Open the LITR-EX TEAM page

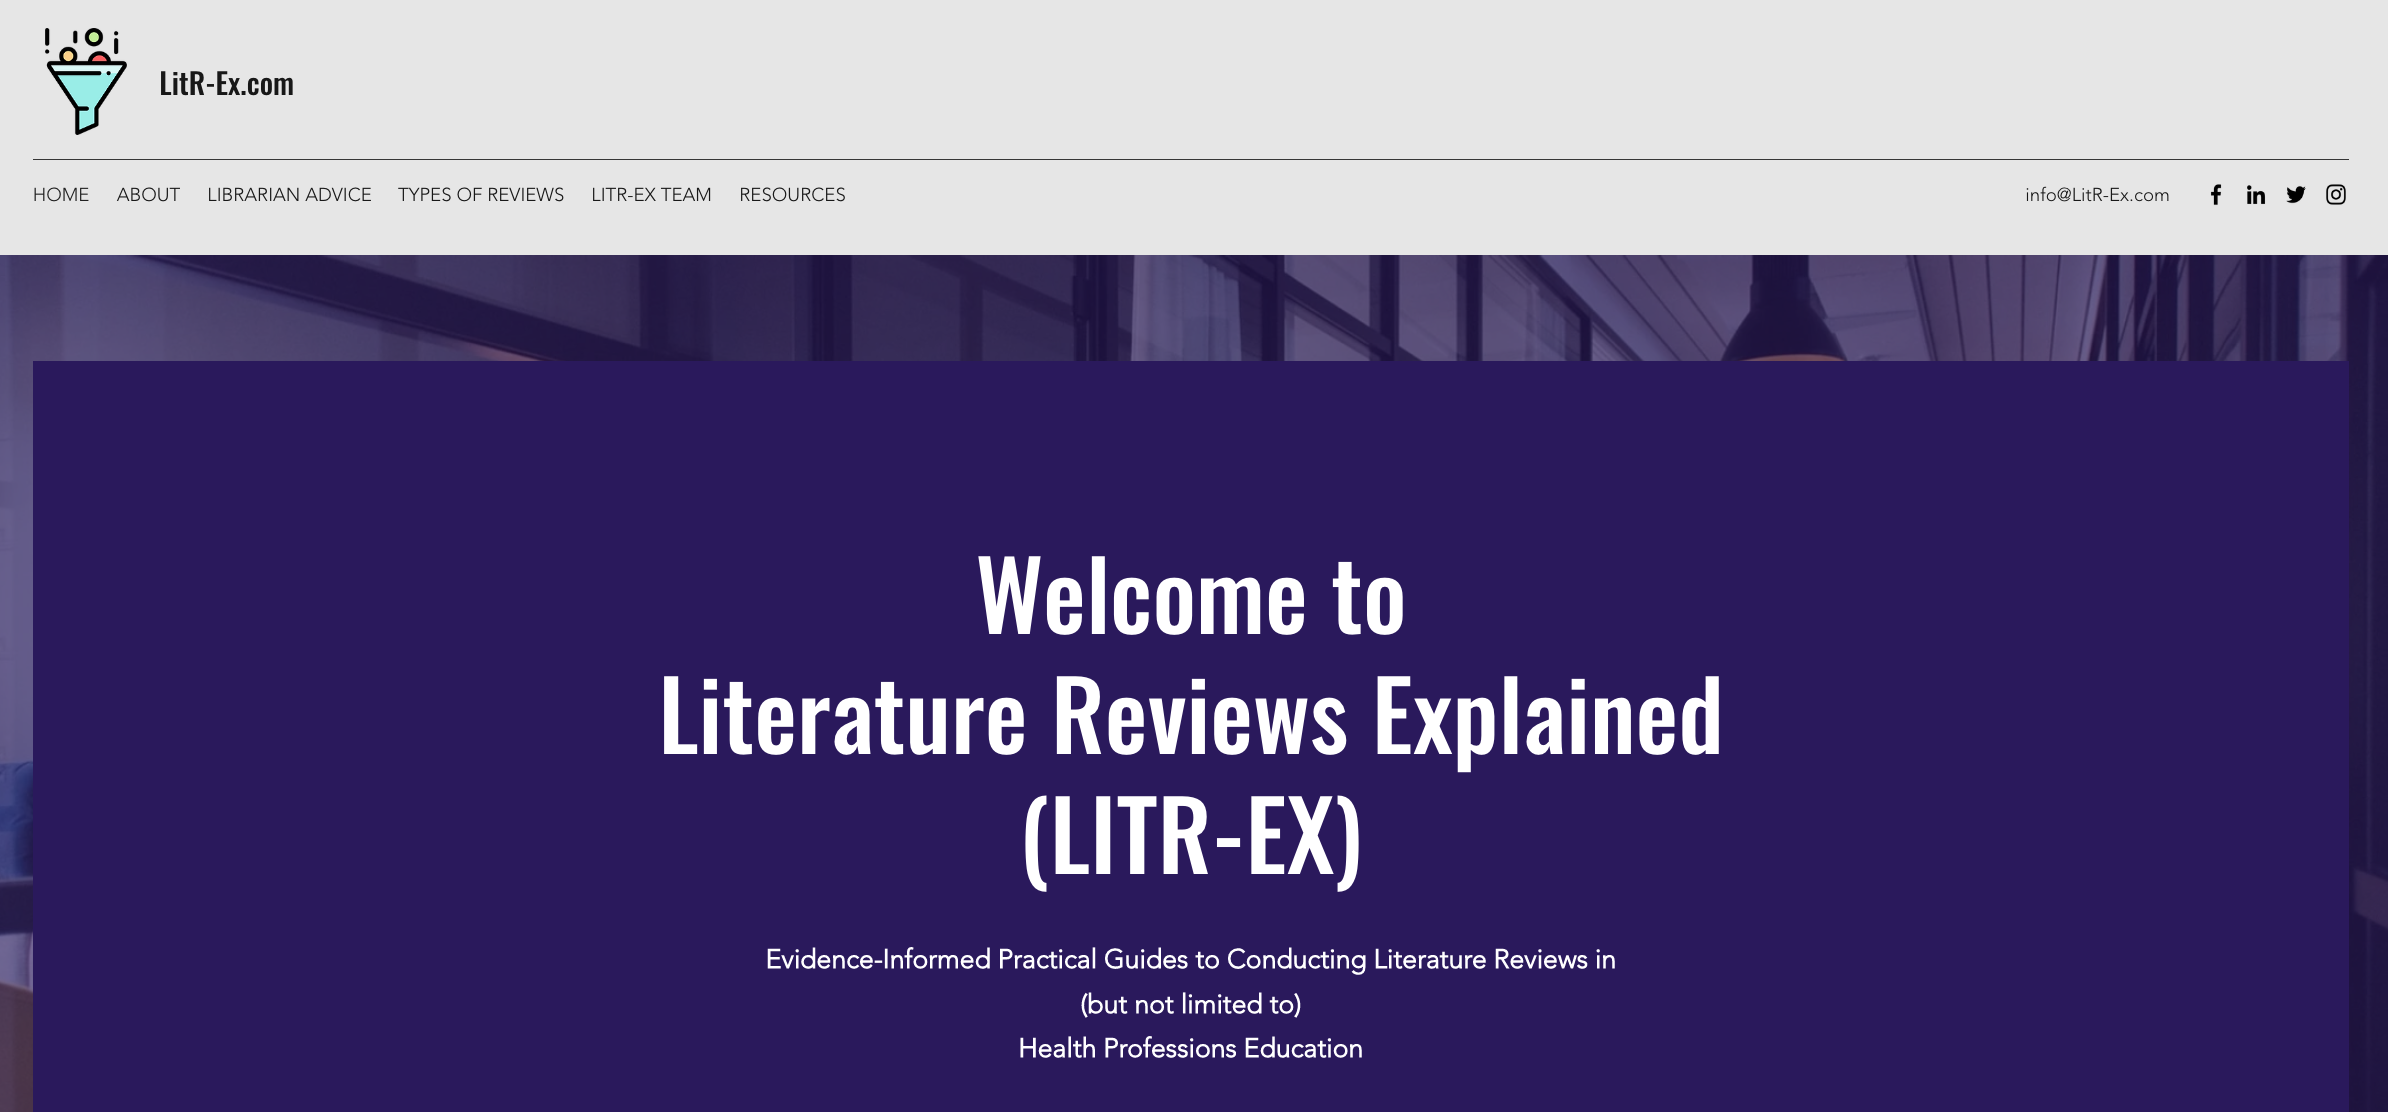pos(651,195)
